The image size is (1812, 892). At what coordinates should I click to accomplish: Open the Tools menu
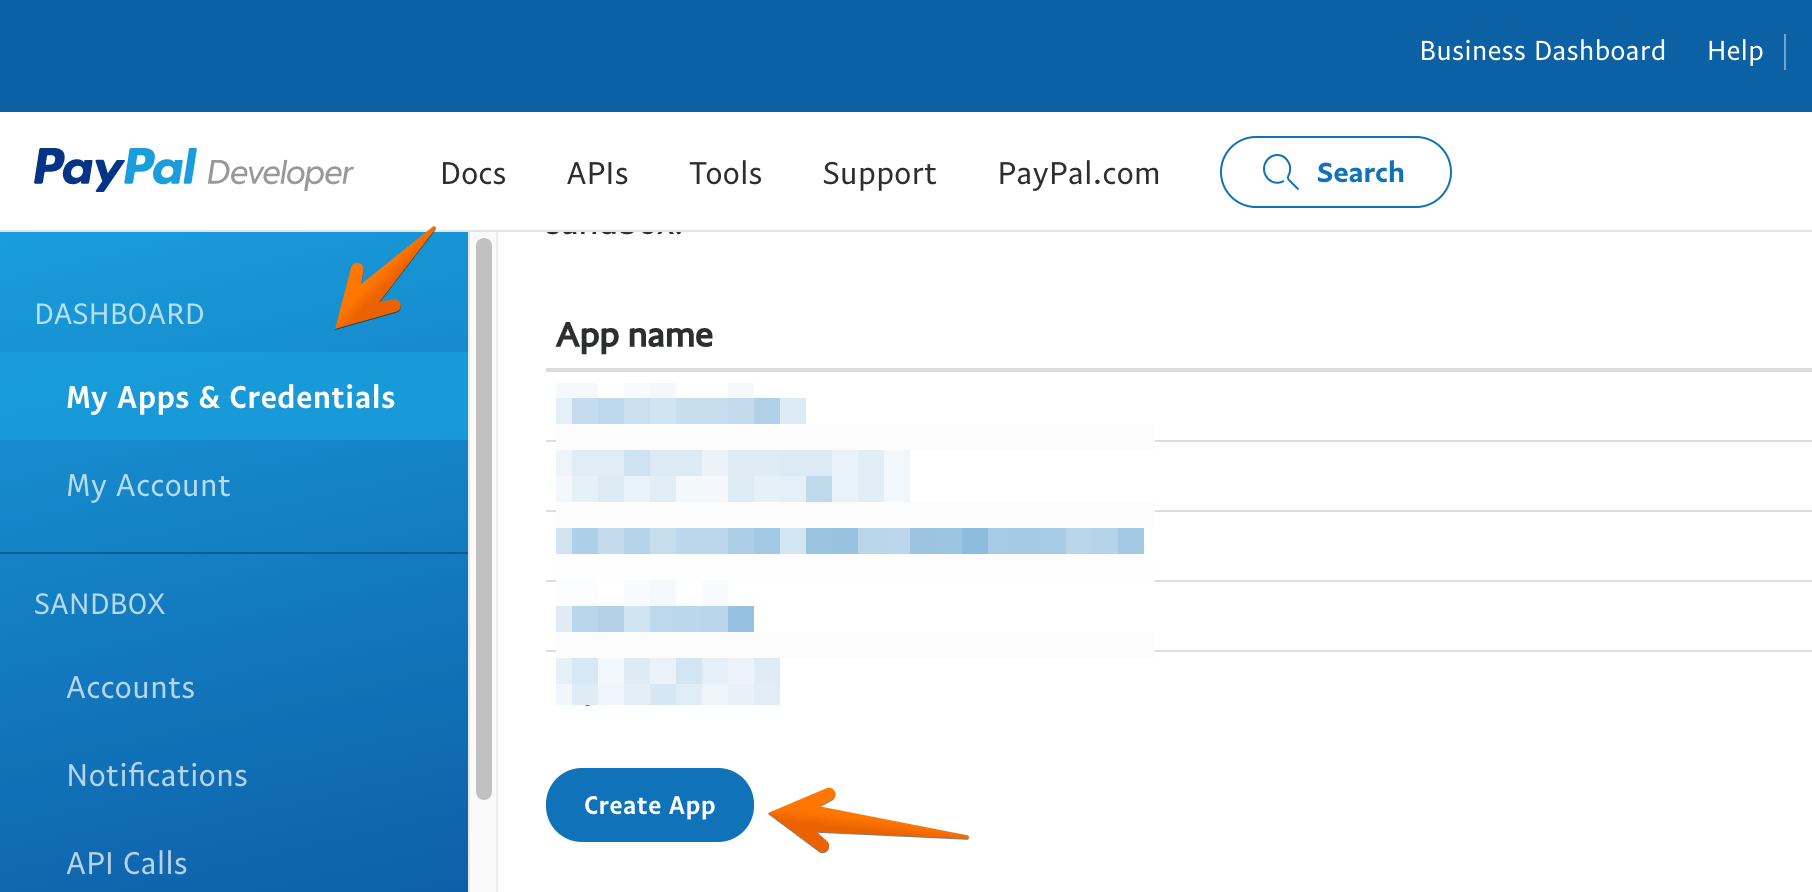(x=725, y=173)
